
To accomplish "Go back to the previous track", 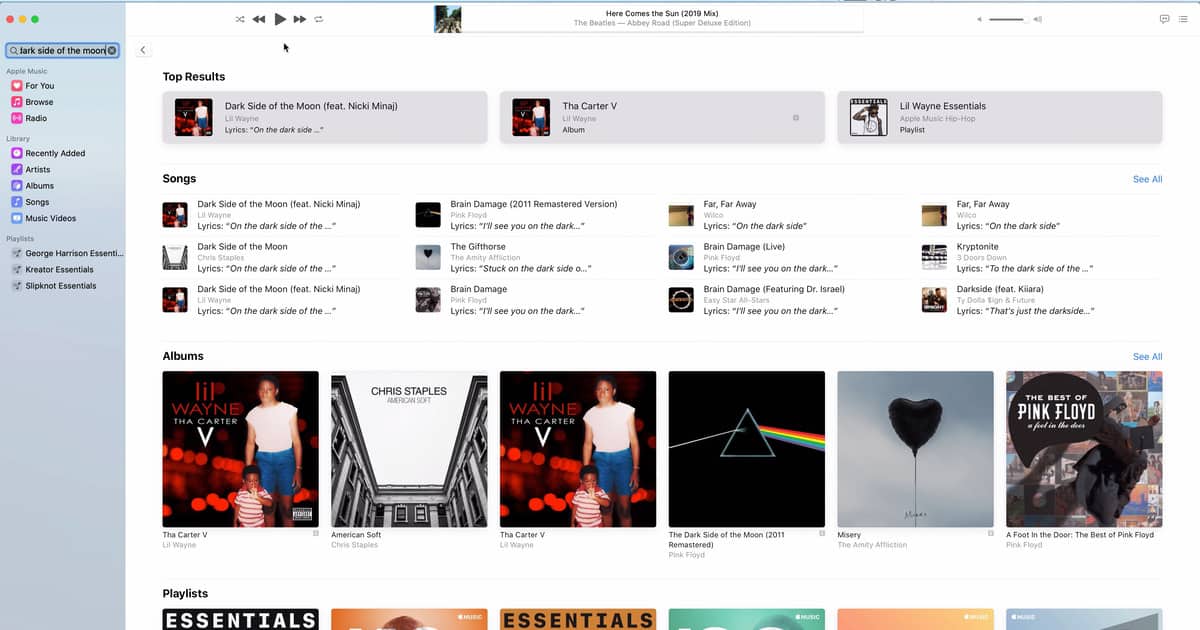I will [x=259, y=19].
